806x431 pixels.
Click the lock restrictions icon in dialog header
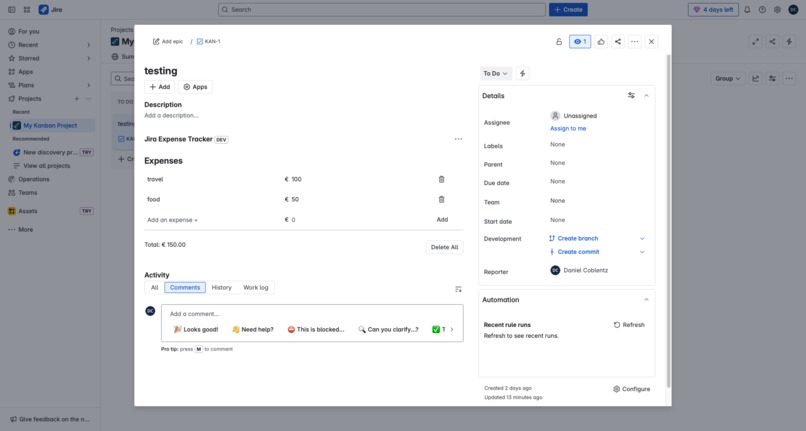tap(559, 42)
